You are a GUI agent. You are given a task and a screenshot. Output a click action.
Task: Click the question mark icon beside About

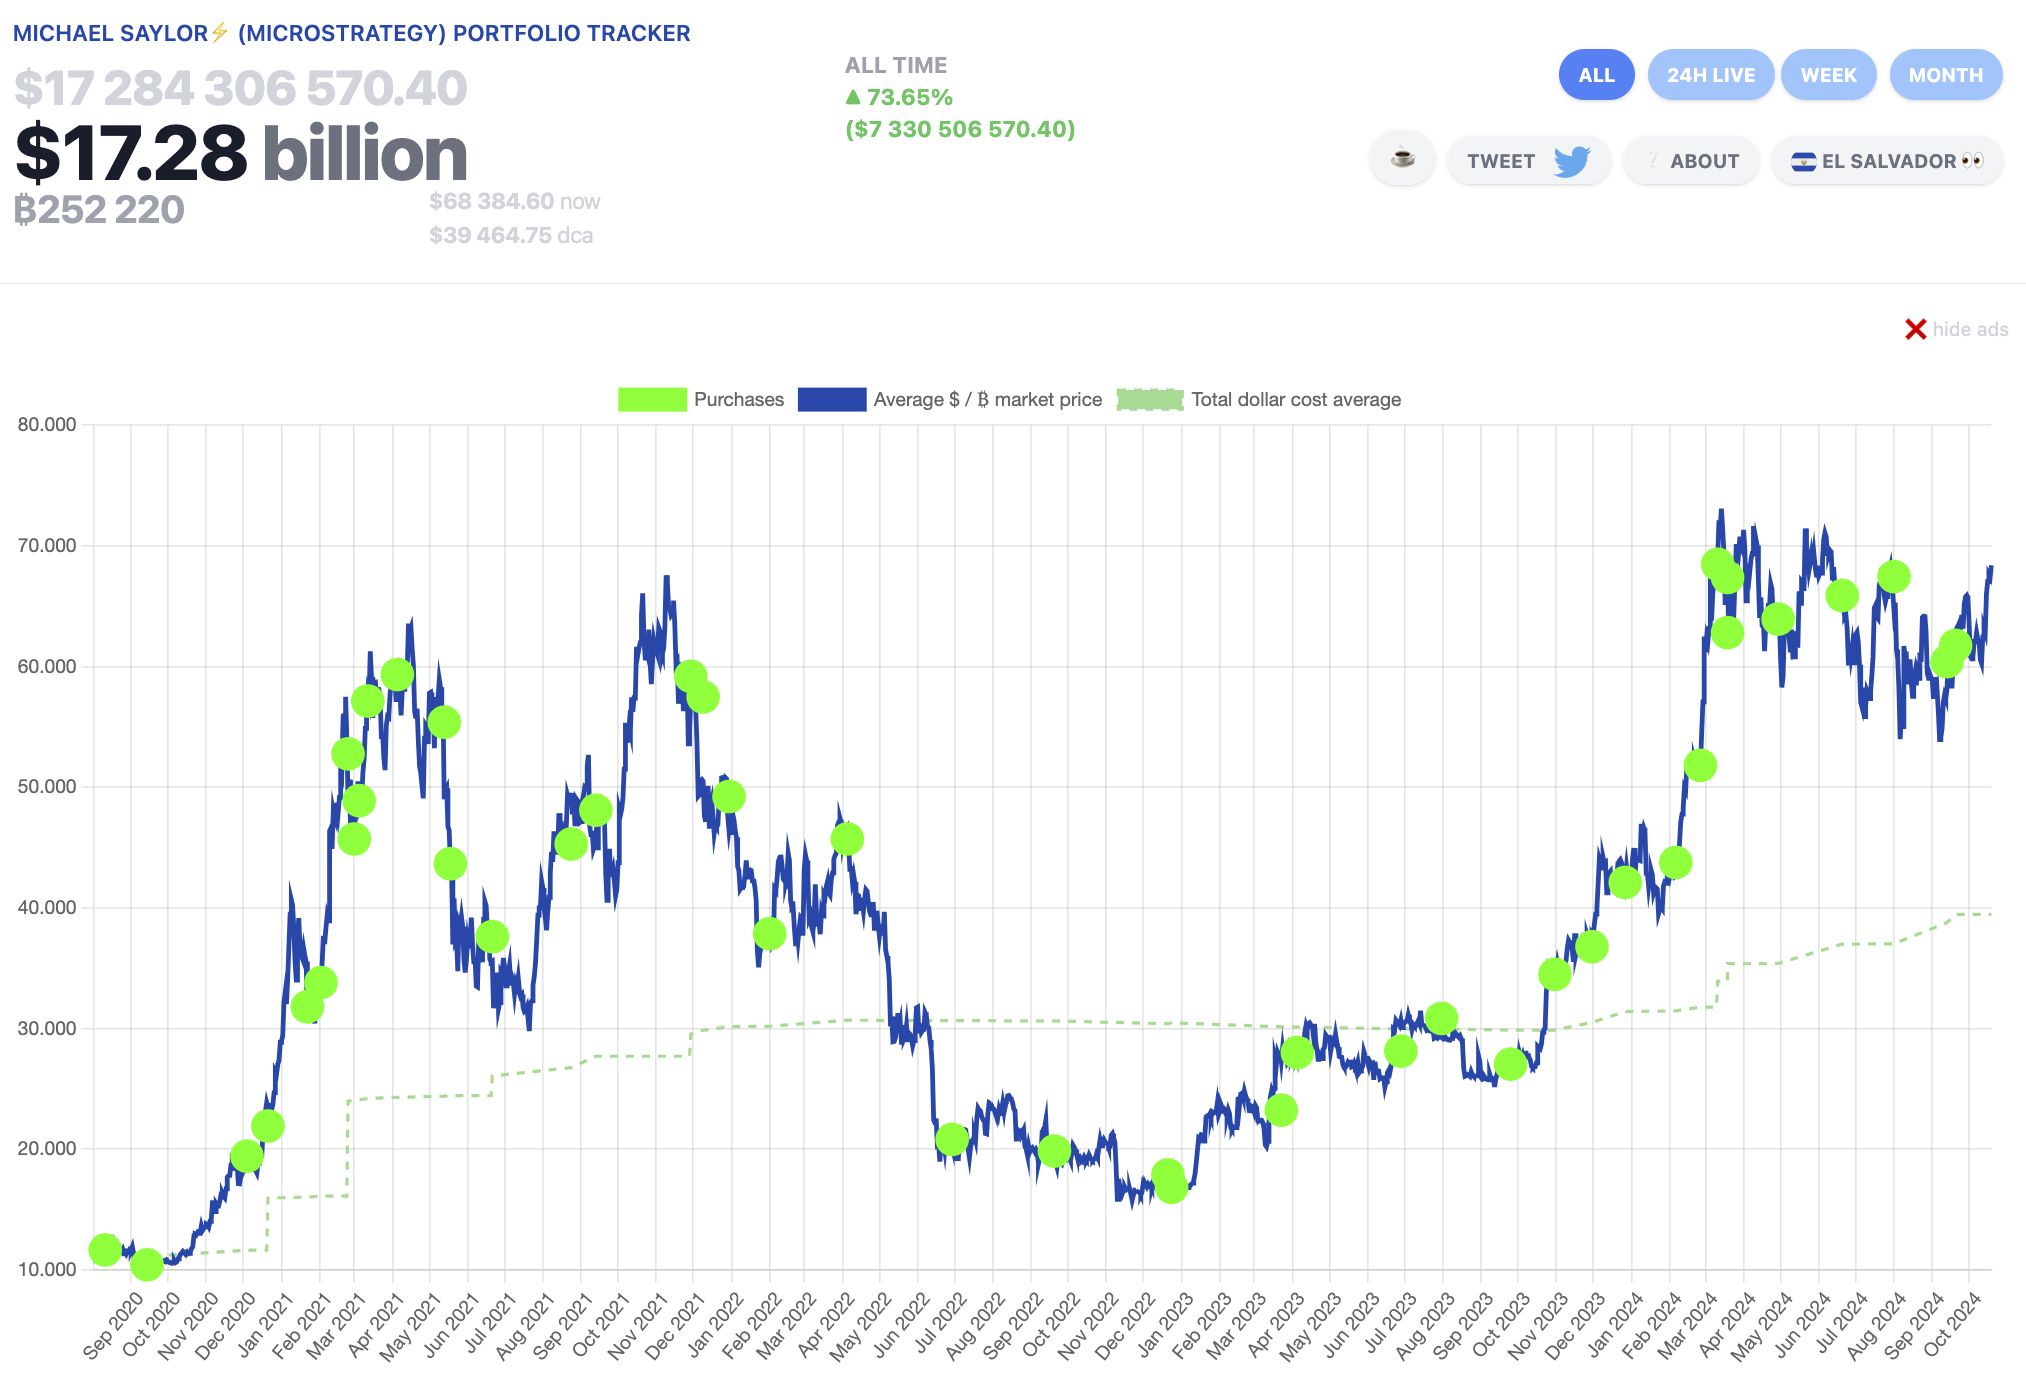1653,161
